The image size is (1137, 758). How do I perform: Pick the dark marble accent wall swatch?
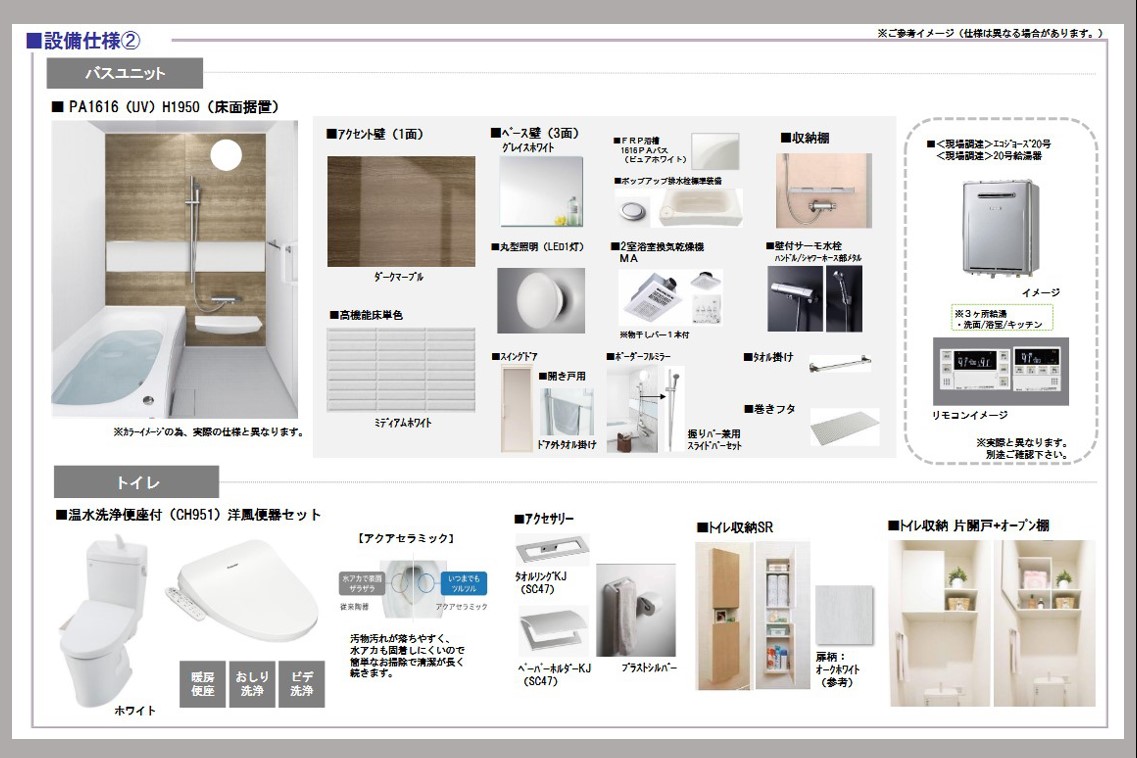point(401,211)
